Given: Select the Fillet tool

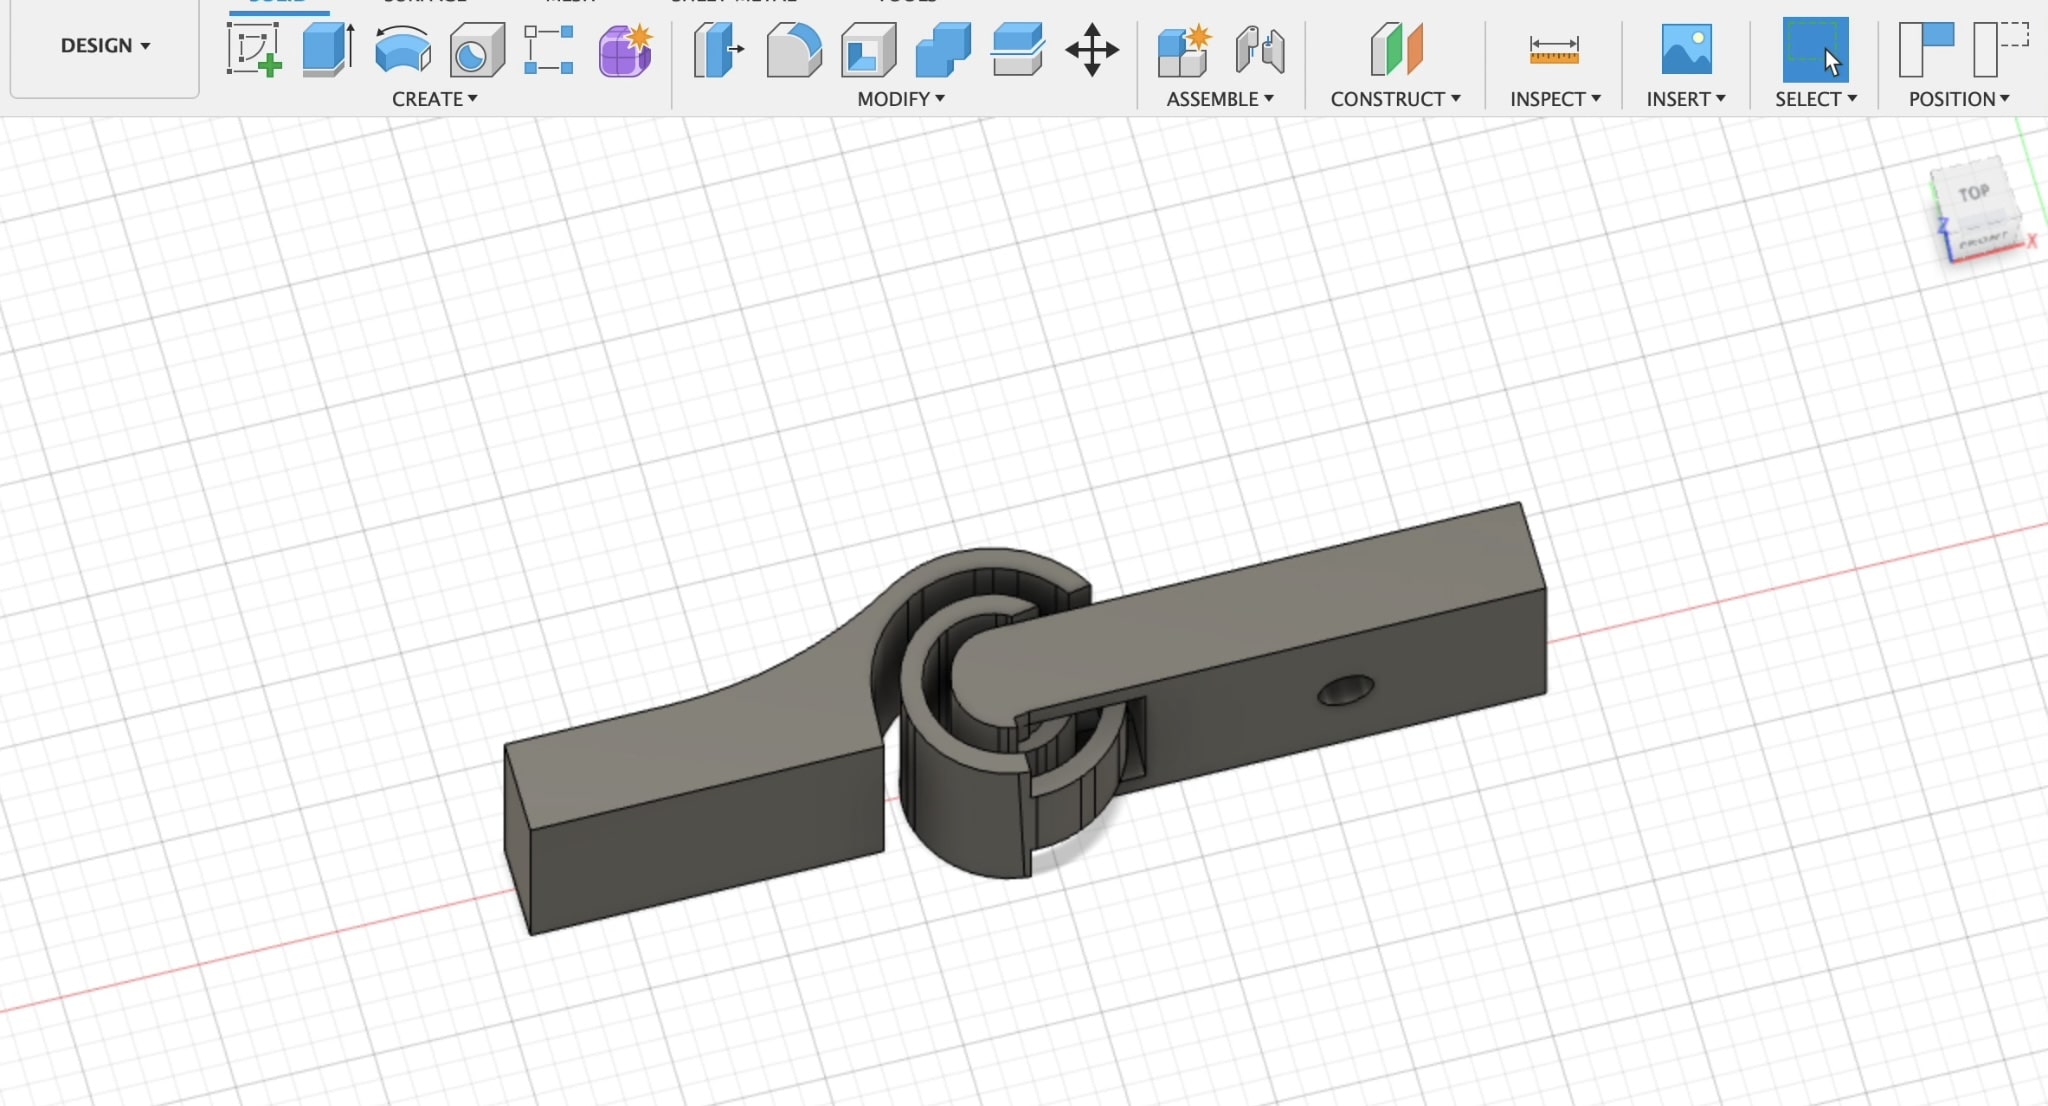Looking at the screenshot, I should 794,49.
